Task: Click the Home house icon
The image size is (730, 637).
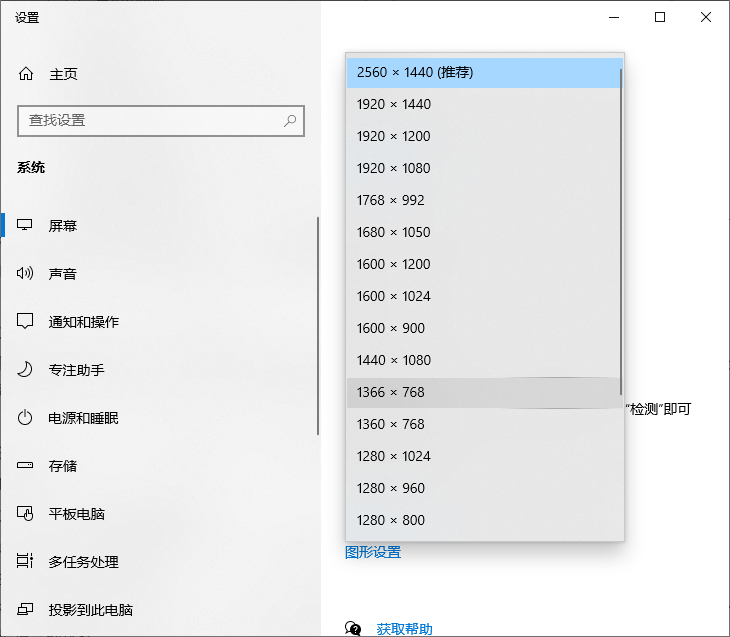Action: click(x=26, y=74)
